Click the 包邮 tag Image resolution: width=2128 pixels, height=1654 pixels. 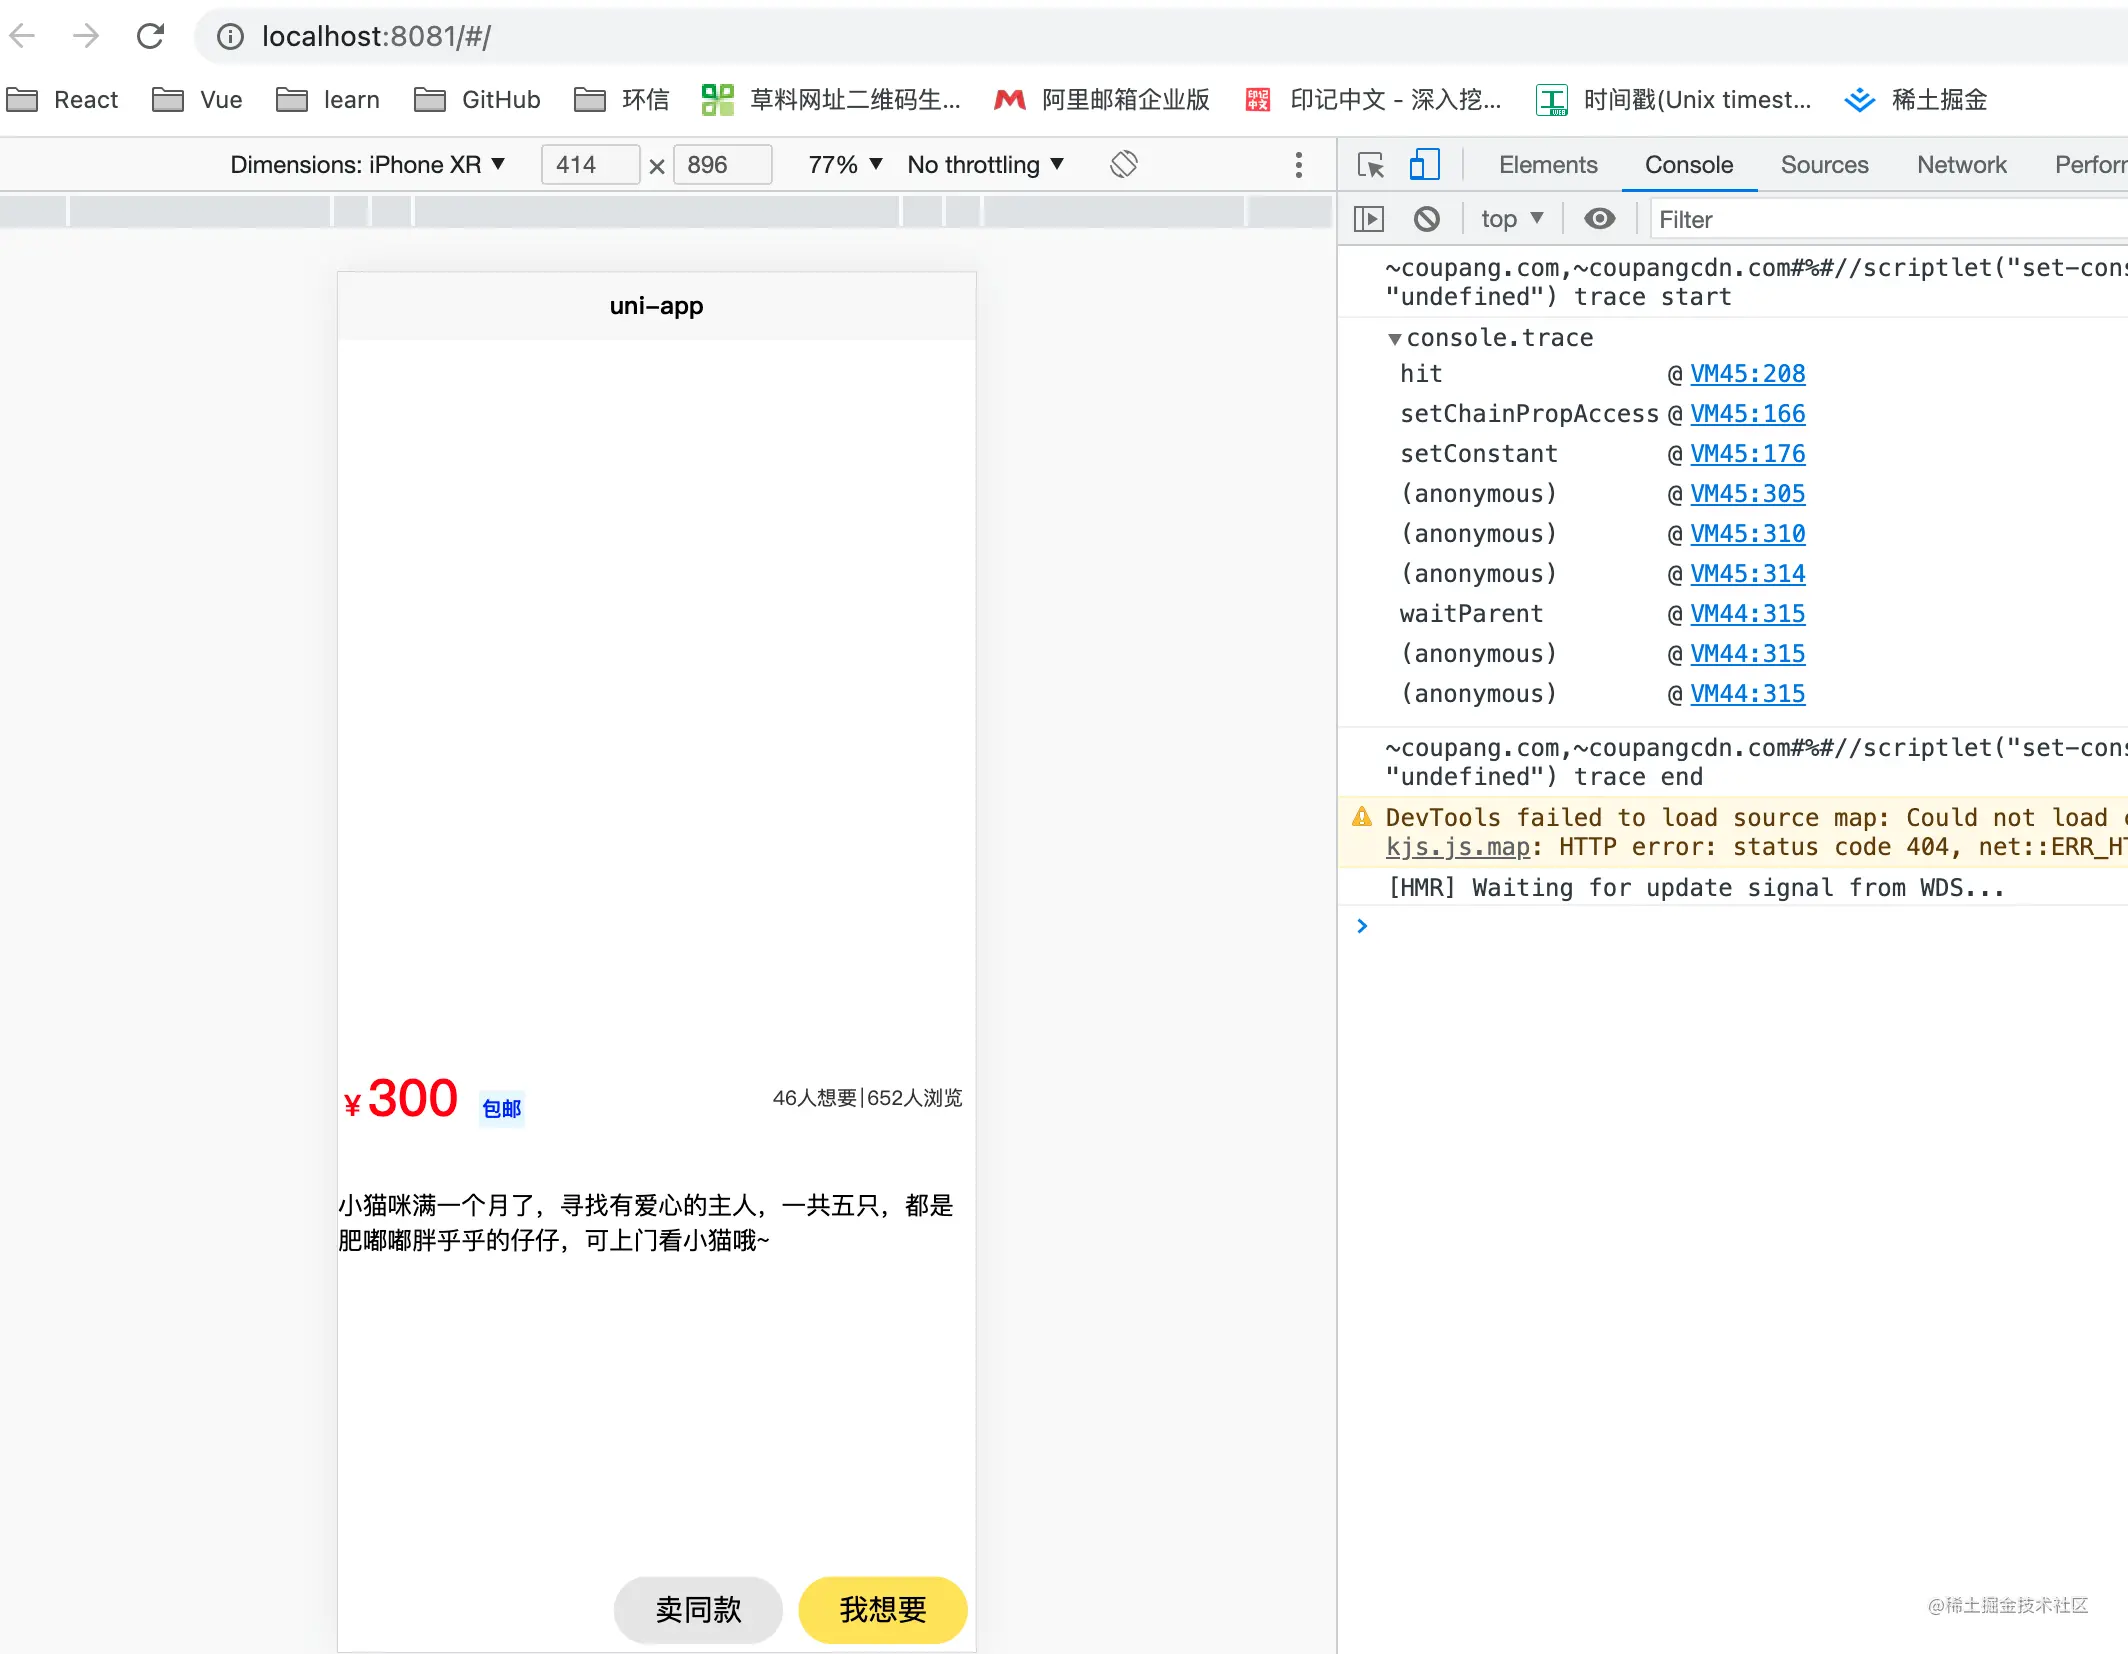pos(502,1108)
